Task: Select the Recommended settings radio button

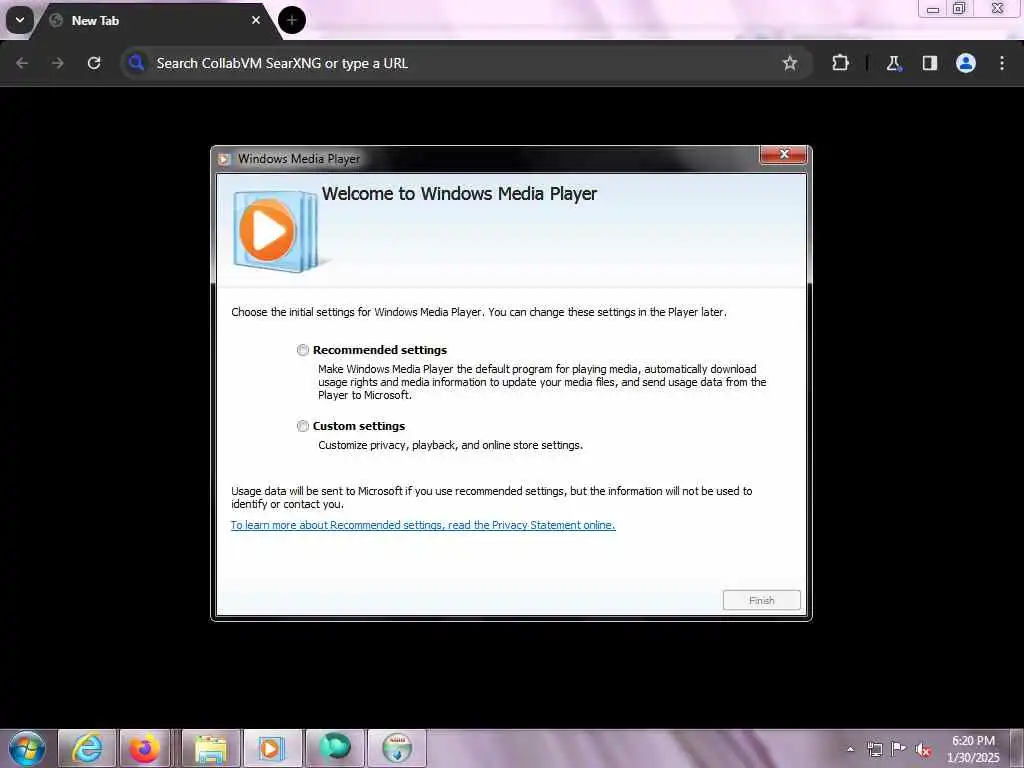Action: 303,350
